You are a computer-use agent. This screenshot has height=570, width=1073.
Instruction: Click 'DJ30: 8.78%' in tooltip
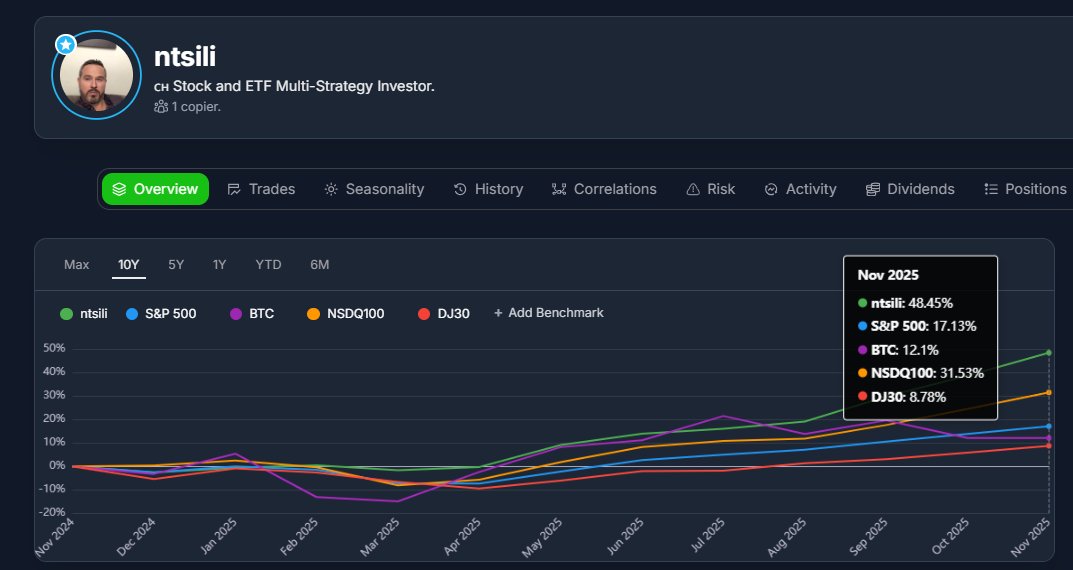click(902, 397)
